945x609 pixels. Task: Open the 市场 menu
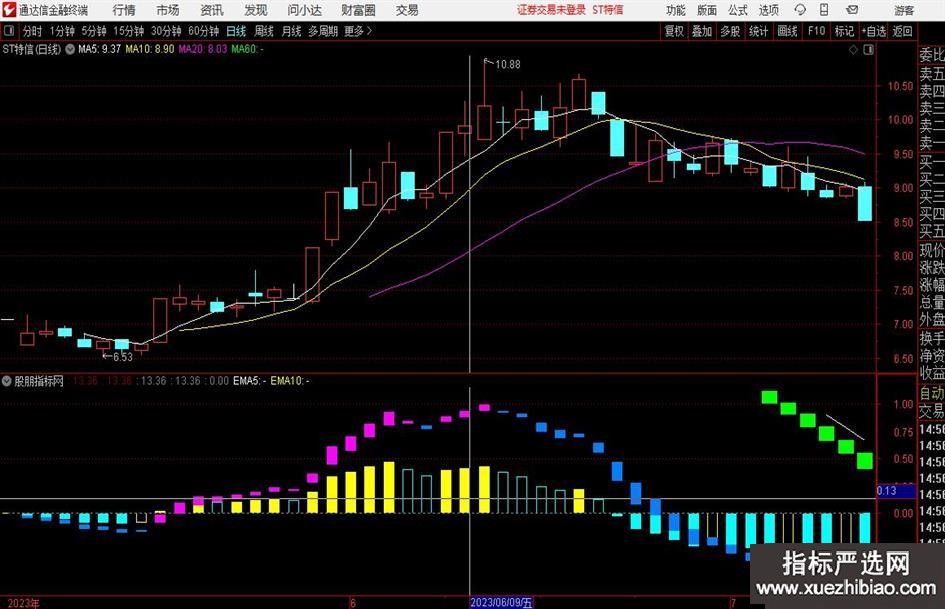[x=168, y=10]
